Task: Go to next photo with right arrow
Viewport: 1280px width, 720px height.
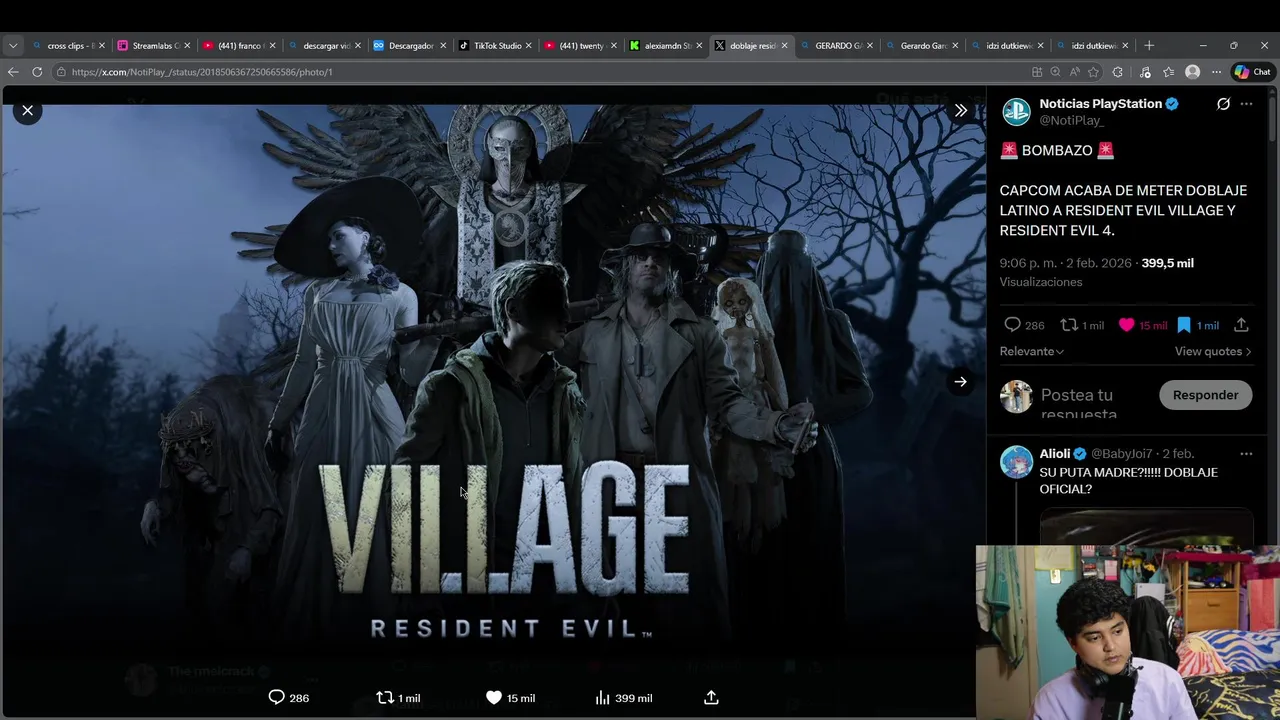Action: tap(960, 382)
